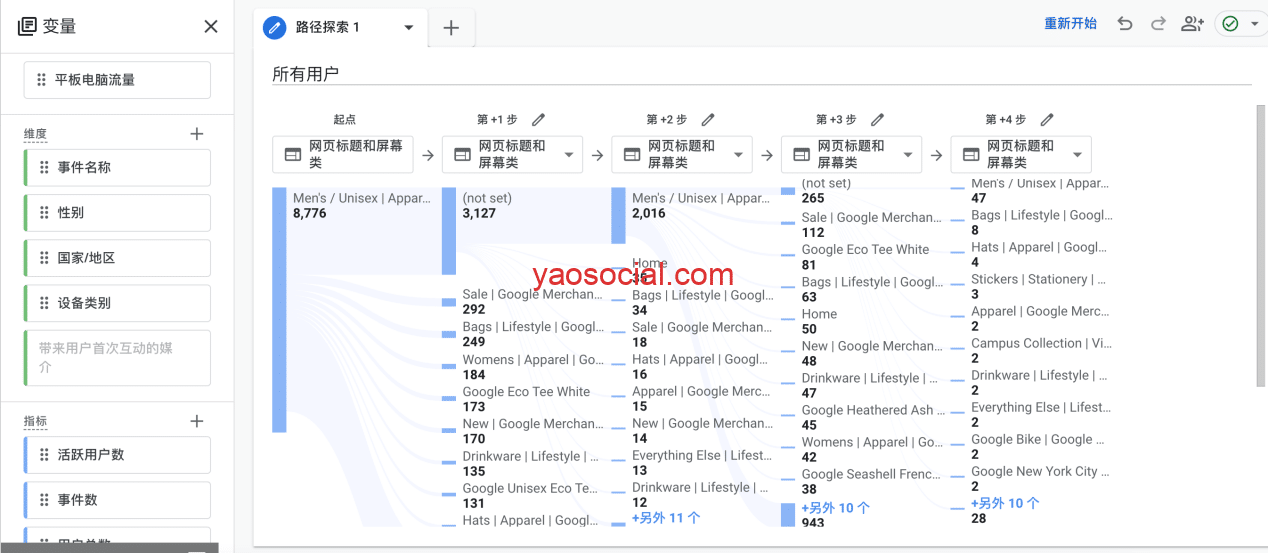Open the share with users icon

coord(1191,24)
